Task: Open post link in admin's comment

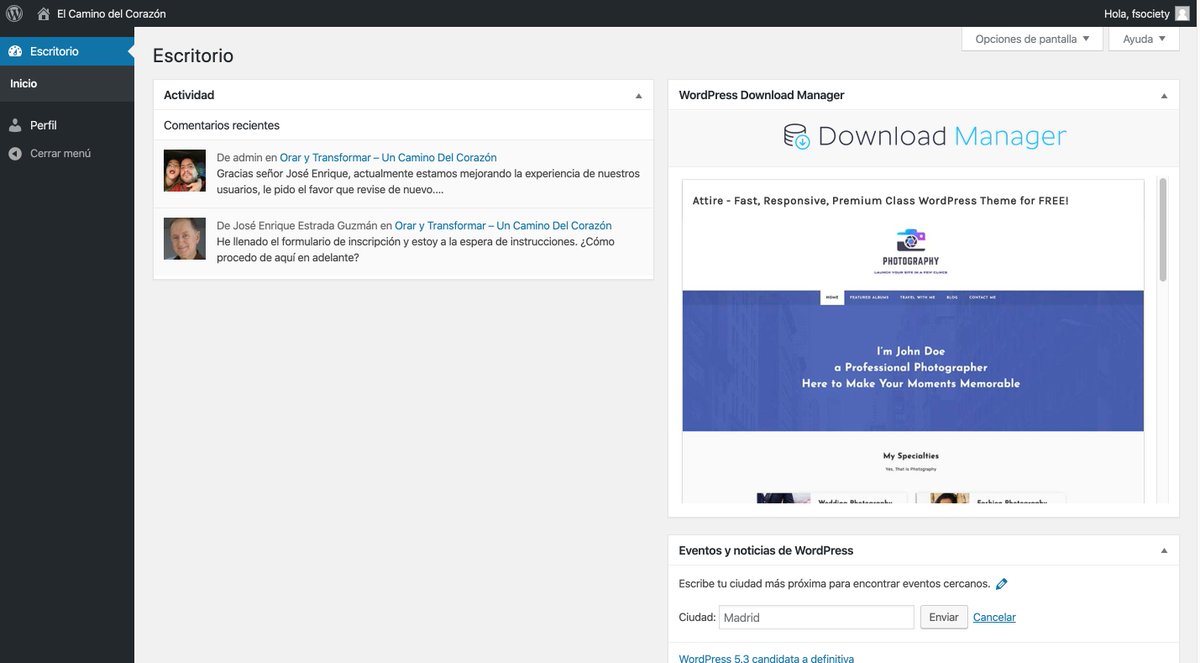Action: [388, 158]
